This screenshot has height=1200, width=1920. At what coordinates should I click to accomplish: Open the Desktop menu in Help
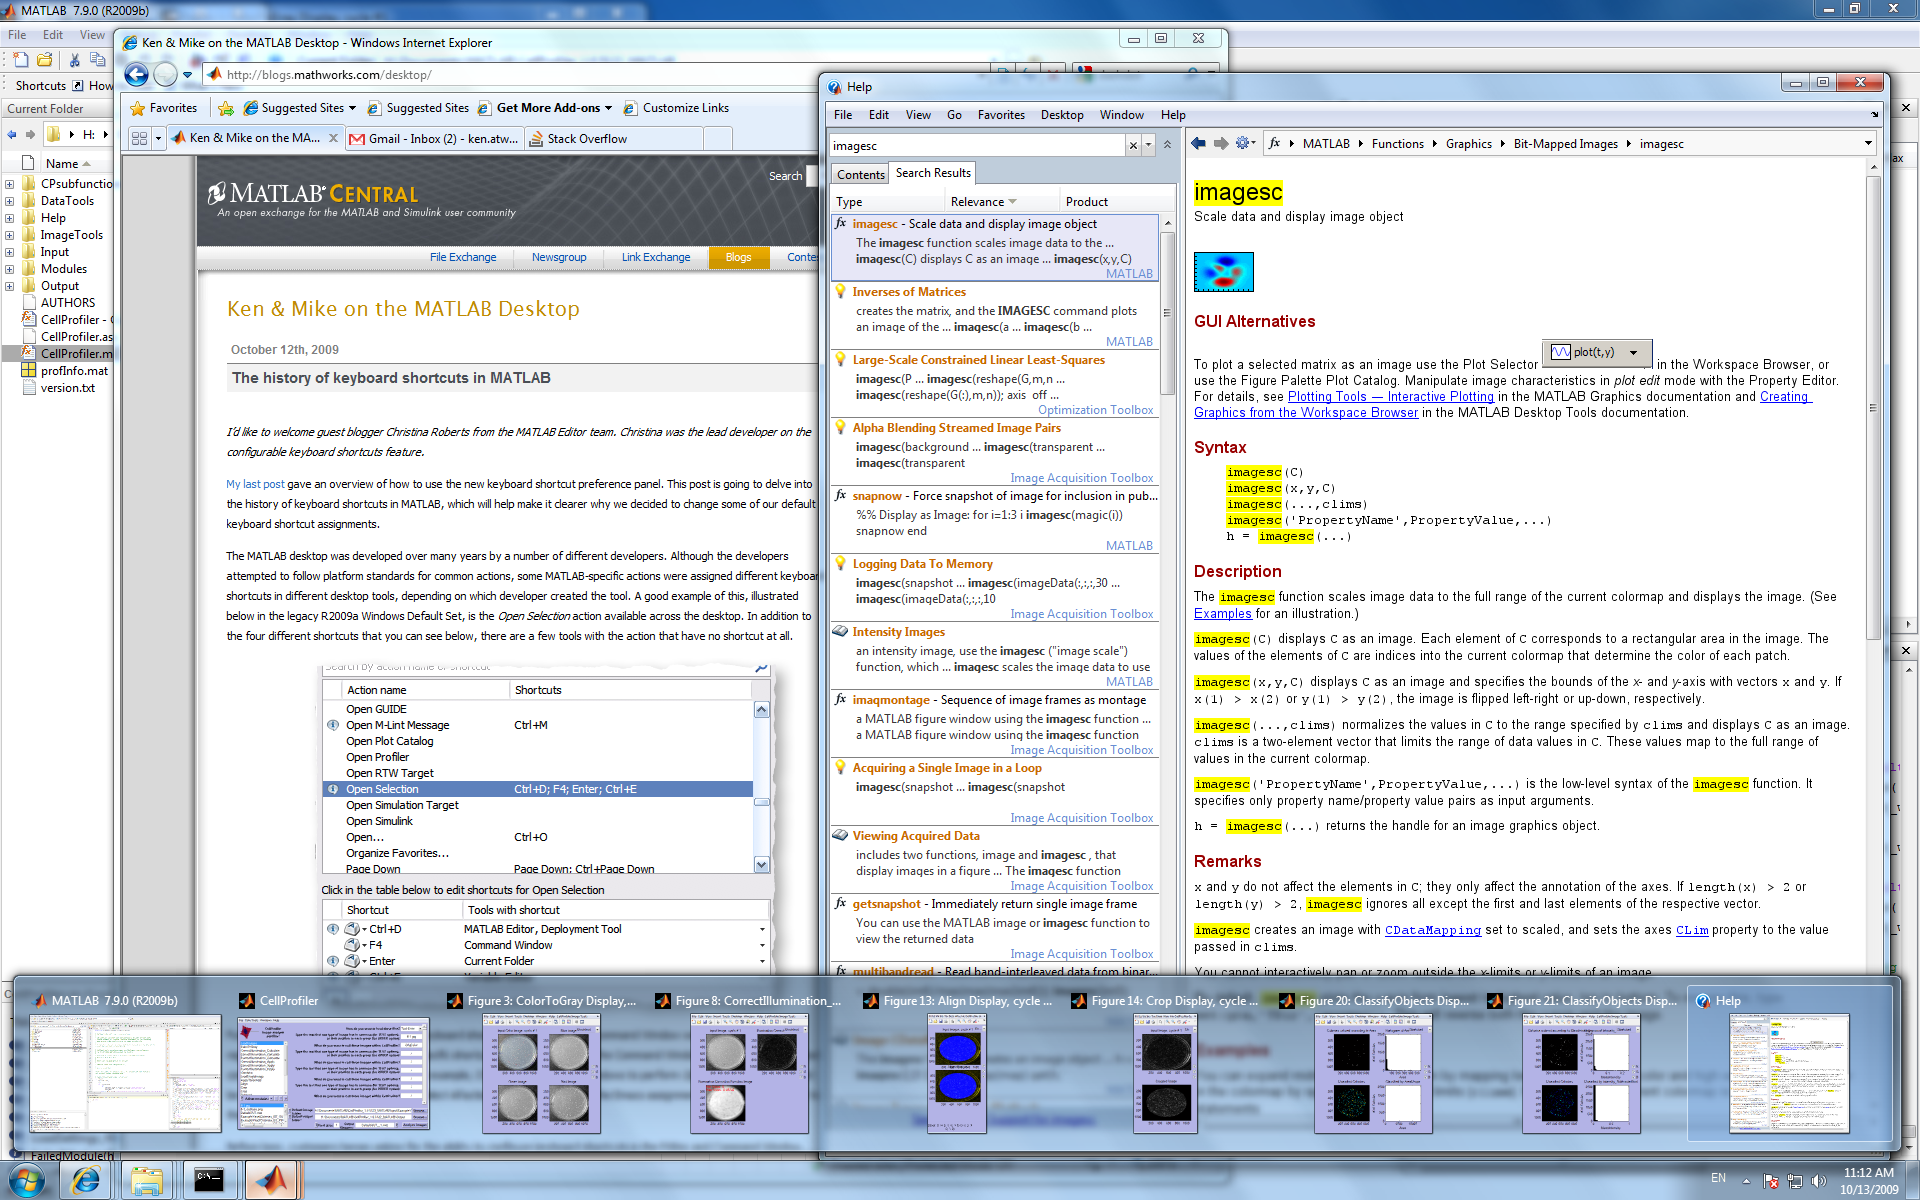pyautogui.click(x=1061, y=115)
